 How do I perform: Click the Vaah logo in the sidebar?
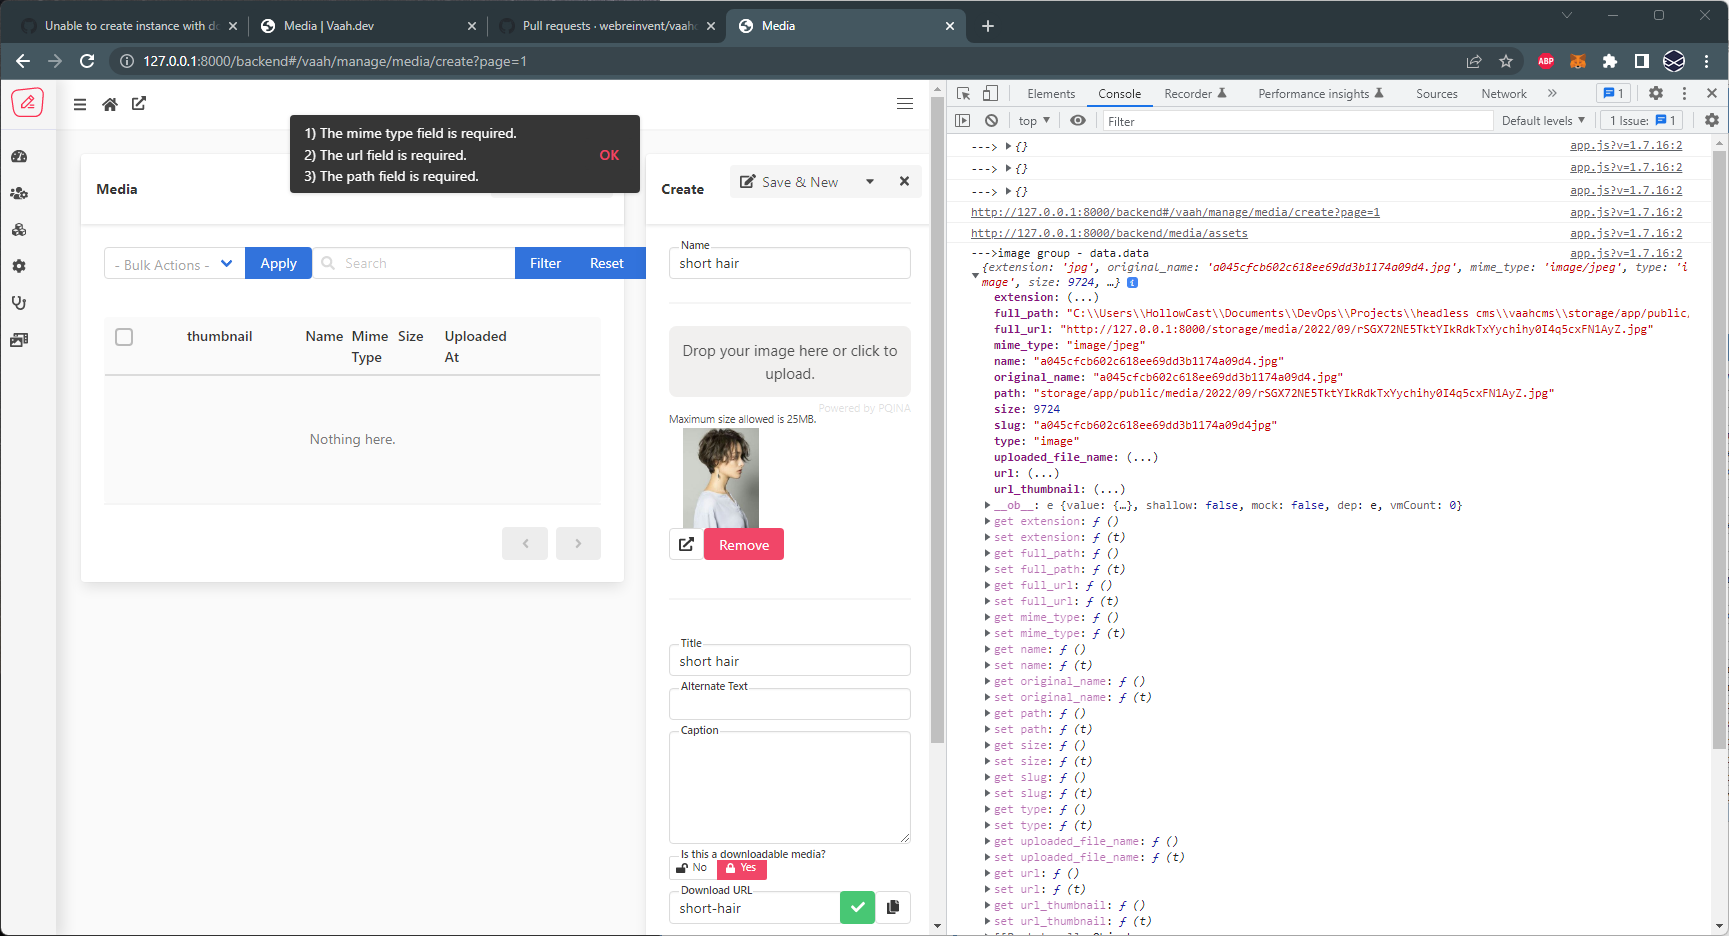[x=27, y=102]
